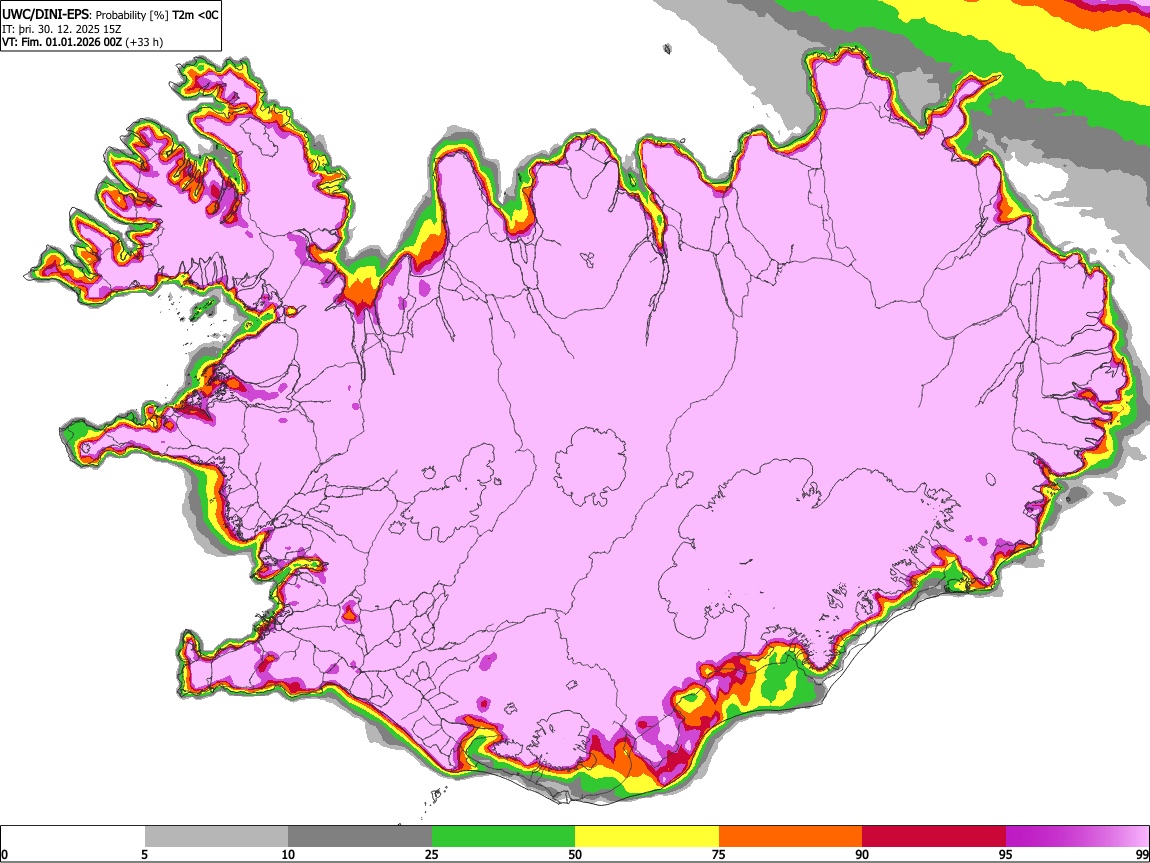Click the 'Probability [%] T2m <0C' label
The height and width of the screenshot is (863, 1150).
coord(157,15)
